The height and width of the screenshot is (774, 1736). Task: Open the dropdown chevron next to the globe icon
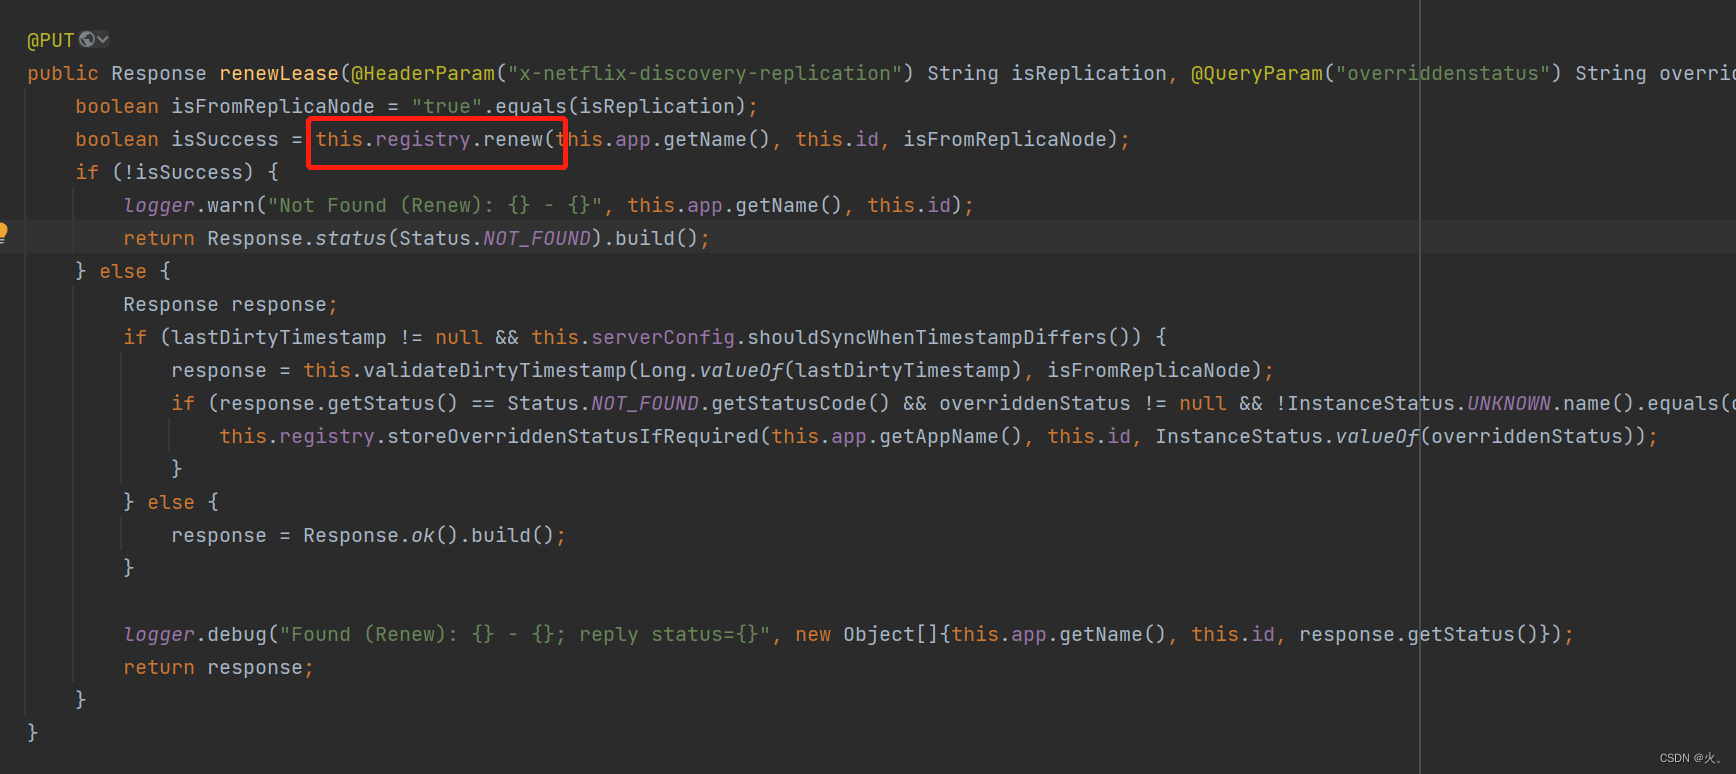pyautogui.click(x=103, y=39)
